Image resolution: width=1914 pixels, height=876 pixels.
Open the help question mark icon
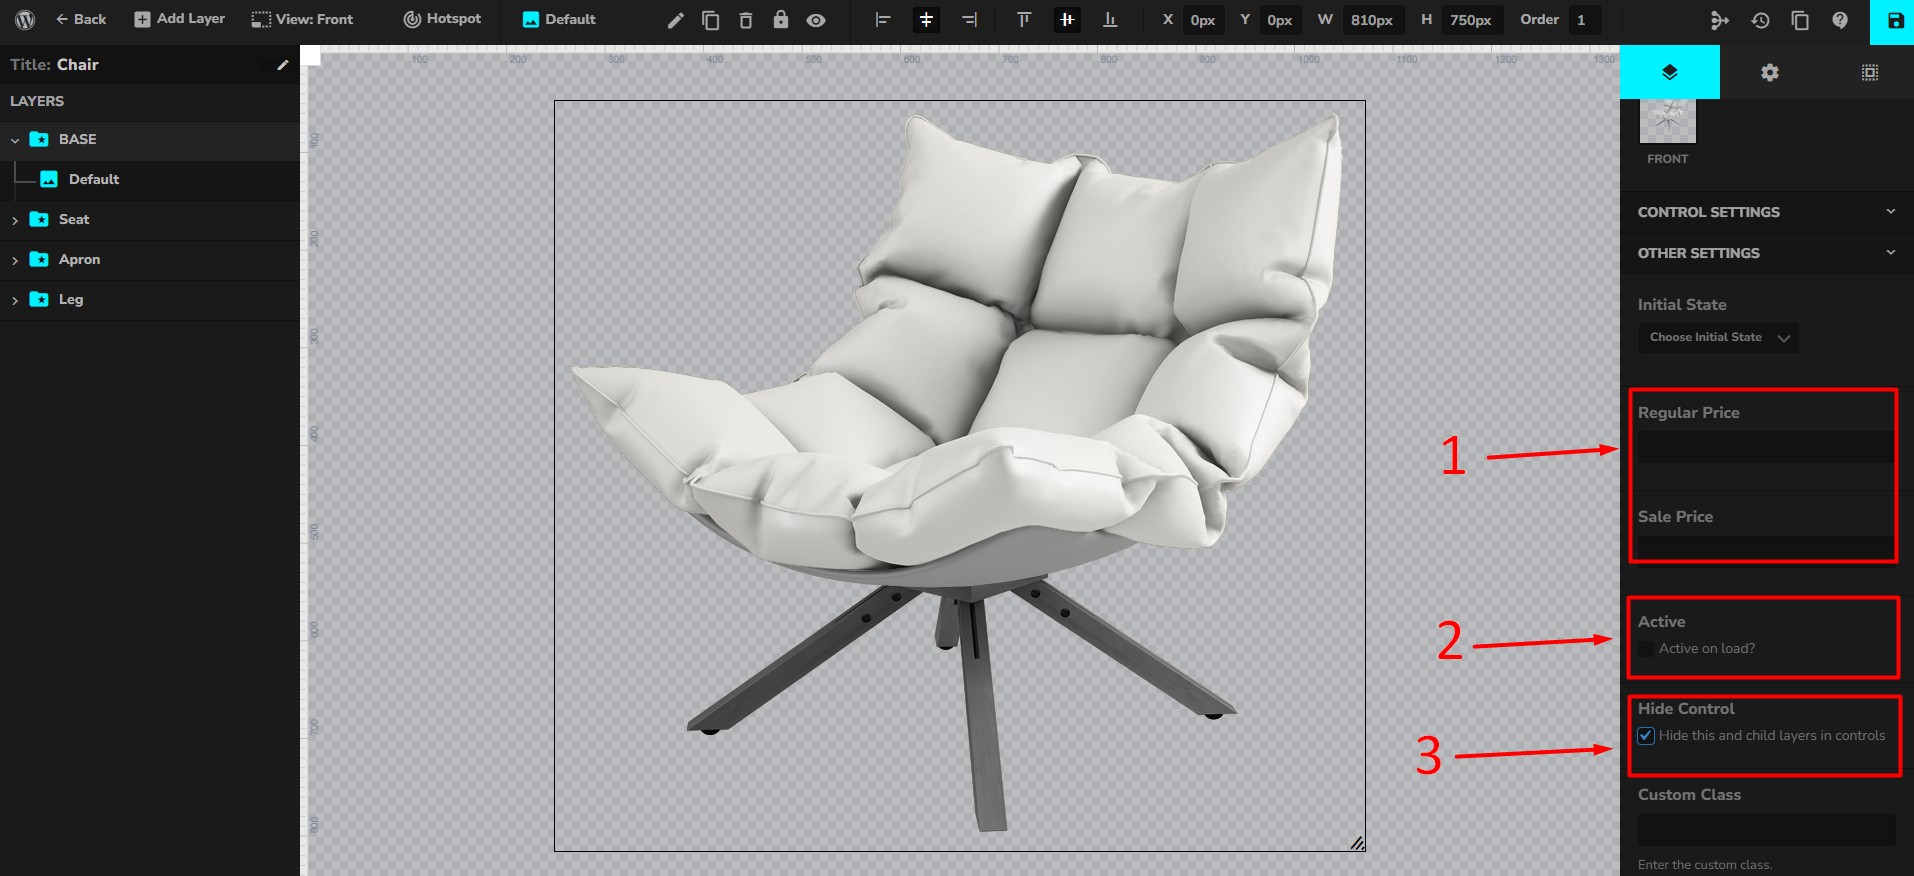[1840, 20]
